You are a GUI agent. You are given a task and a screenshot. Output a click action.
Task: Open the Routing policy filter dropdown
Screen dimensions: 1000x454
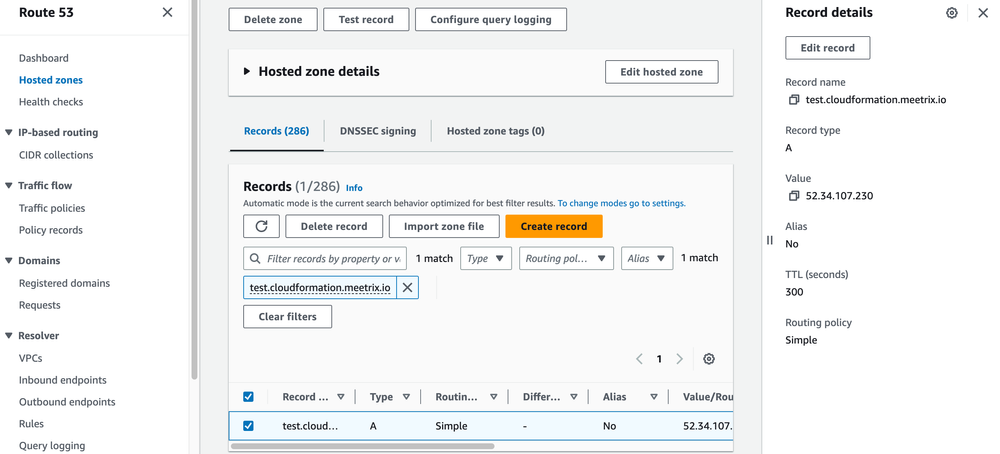coord(566,259)
